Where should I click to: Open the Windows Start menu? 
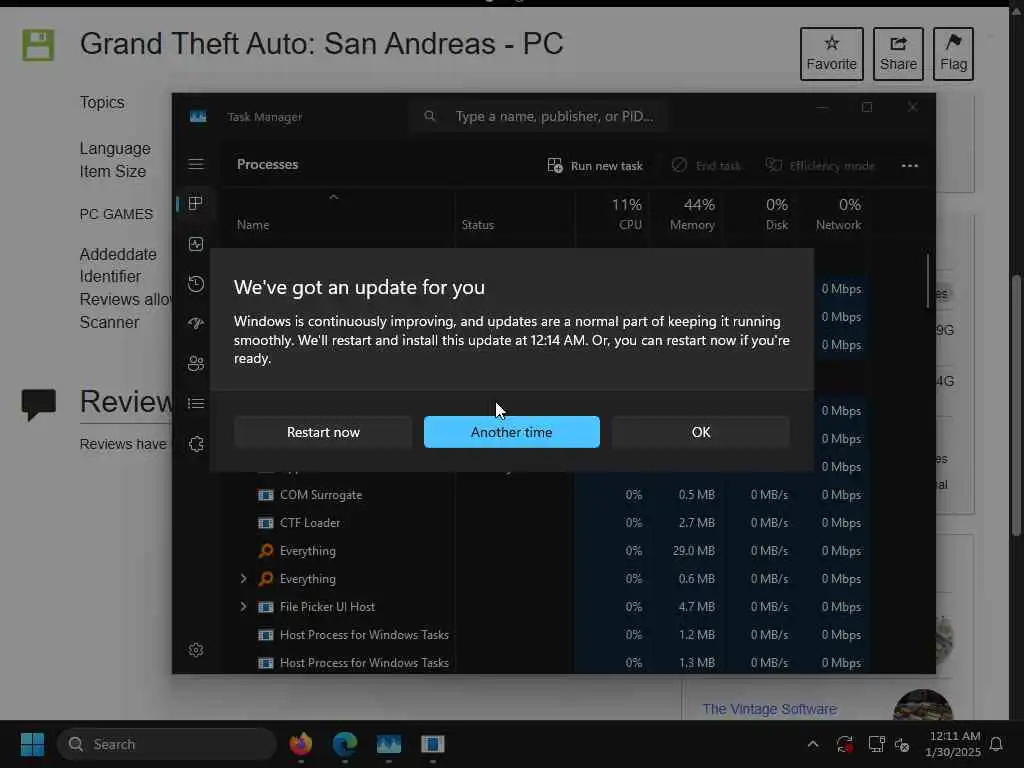(x=32, y=744)
